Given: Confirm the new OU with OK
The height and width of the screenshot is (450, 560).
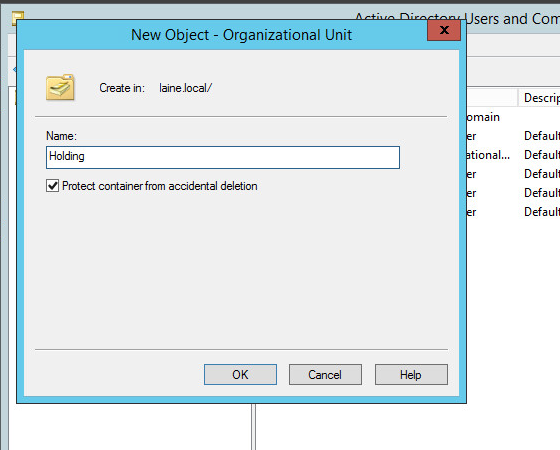Looking at the screenshot, I should pyautogui.click(x=240, y=375).
